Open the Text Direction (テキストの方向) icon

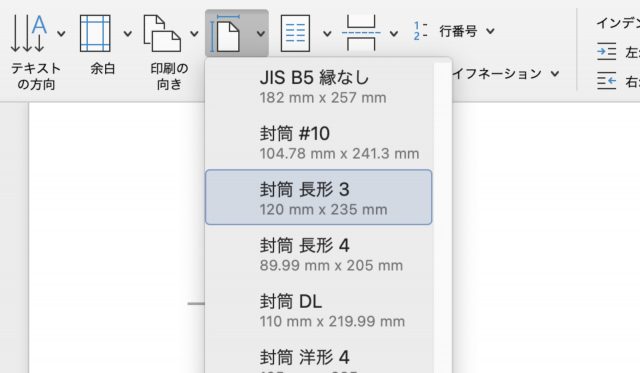click(x=29, y=33)
